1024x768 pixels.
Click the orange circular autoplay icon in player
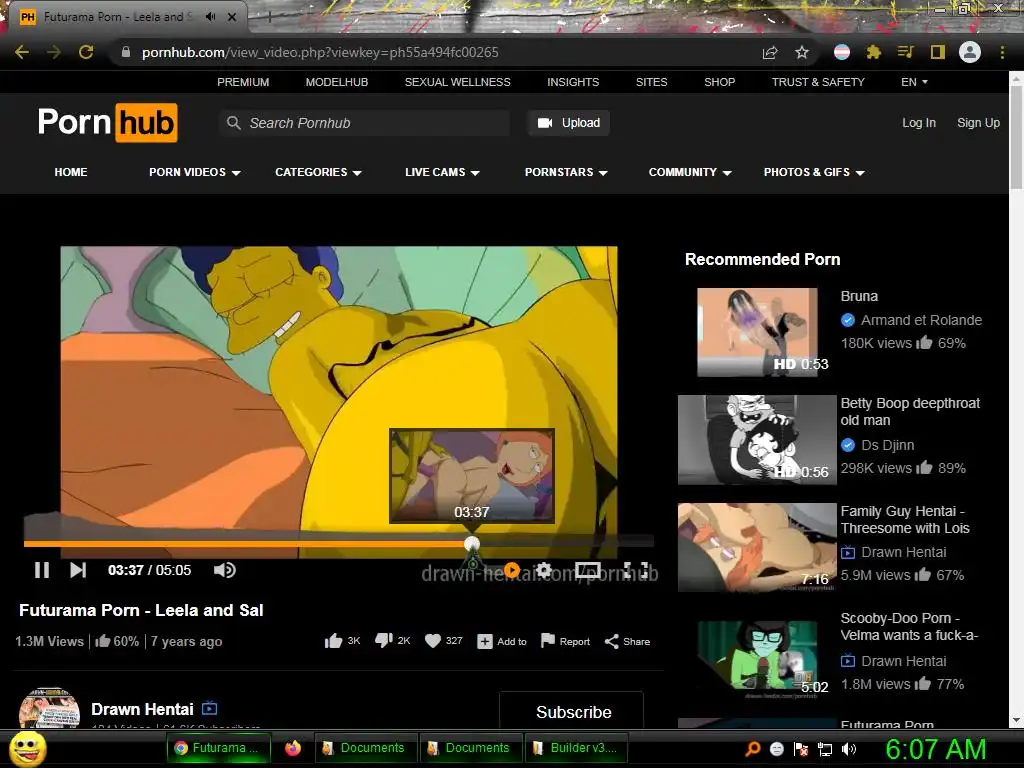[512, 570]
